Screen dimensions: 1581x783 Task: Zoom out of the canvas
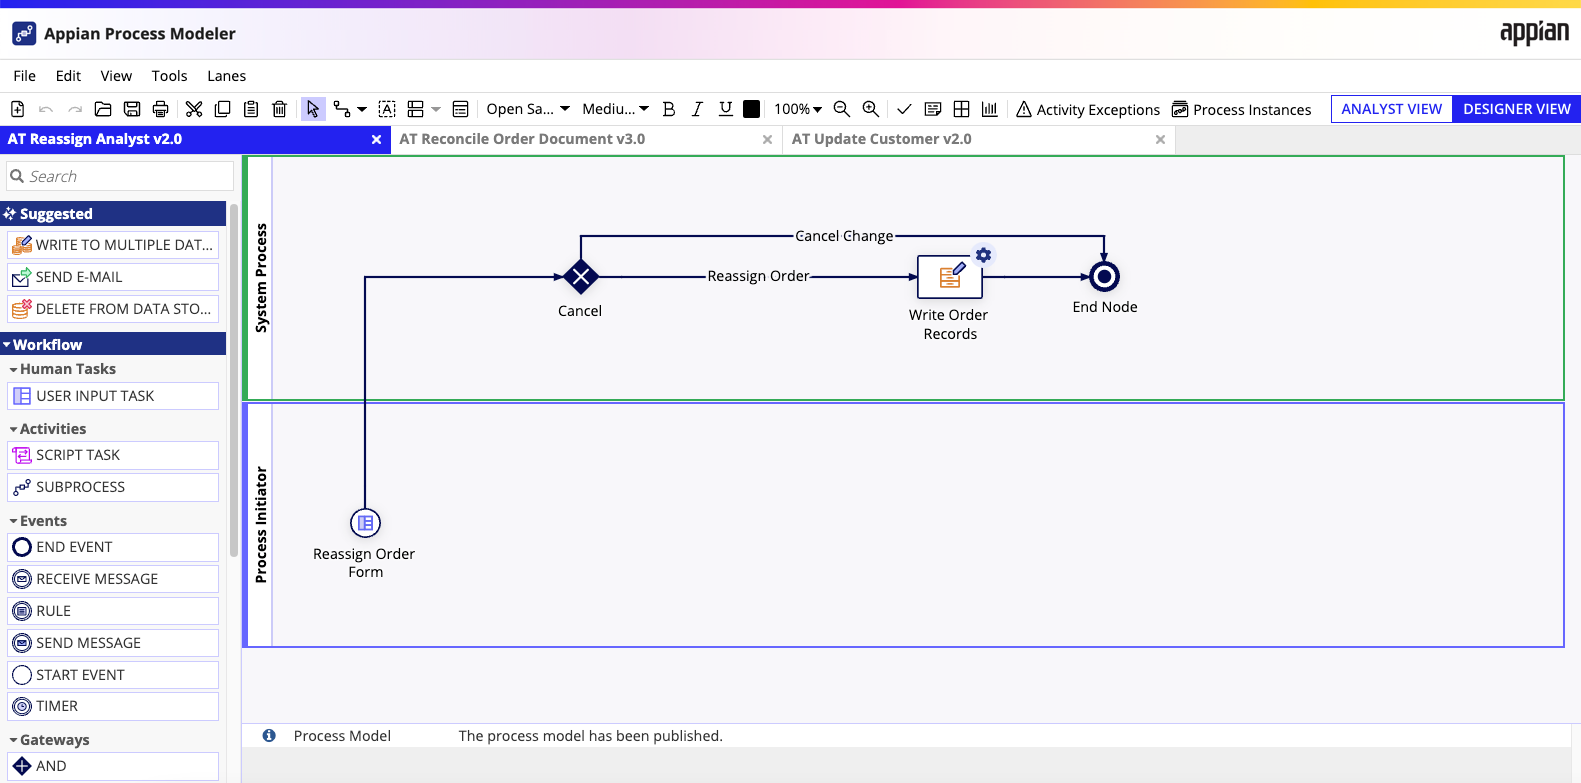coord(842,109)
